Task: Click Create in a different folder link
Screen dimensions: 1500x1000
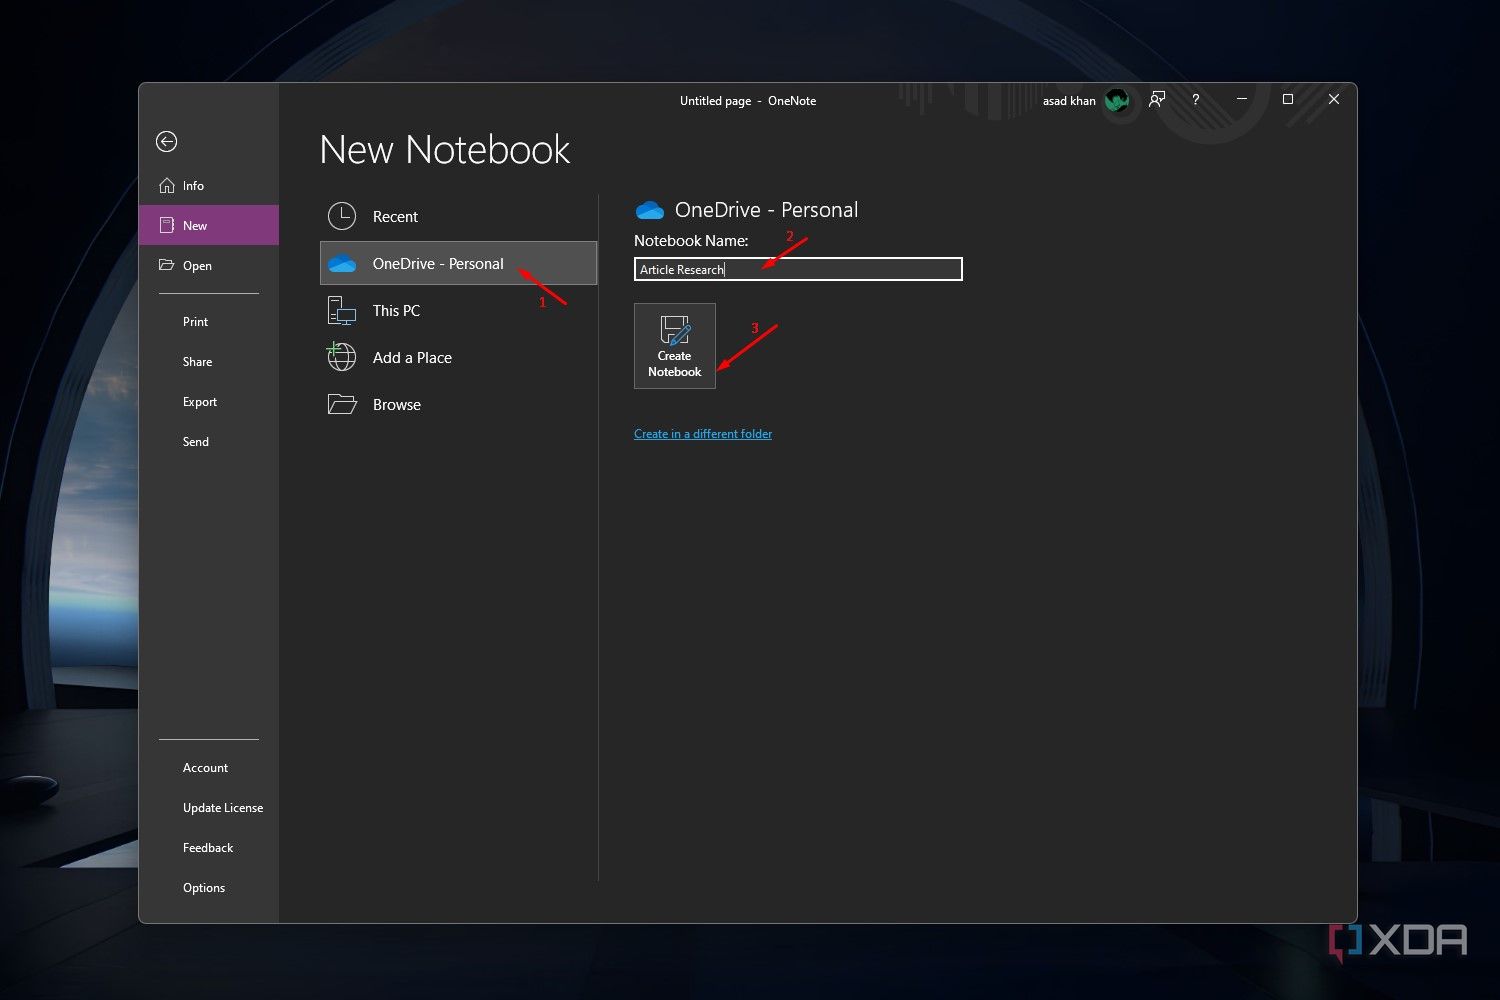Action: (703, 434)
